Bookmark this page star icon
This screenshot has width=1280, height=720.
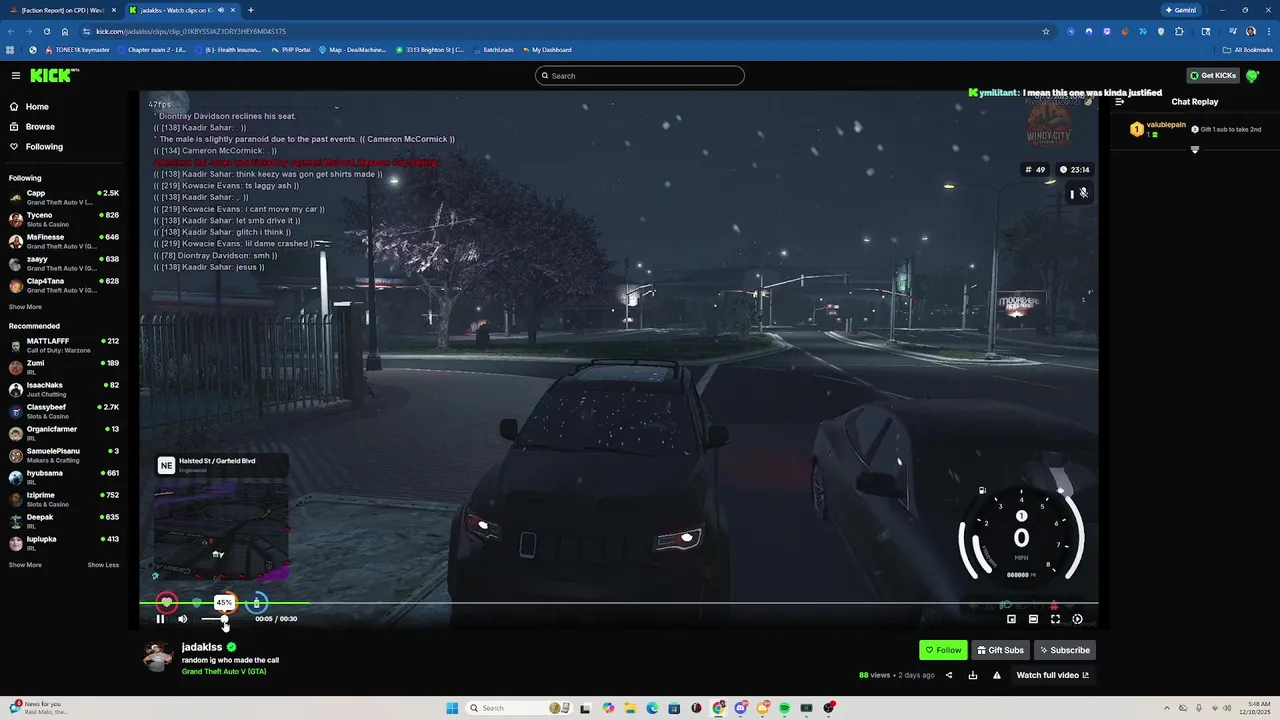click(x=1046, y=31)
